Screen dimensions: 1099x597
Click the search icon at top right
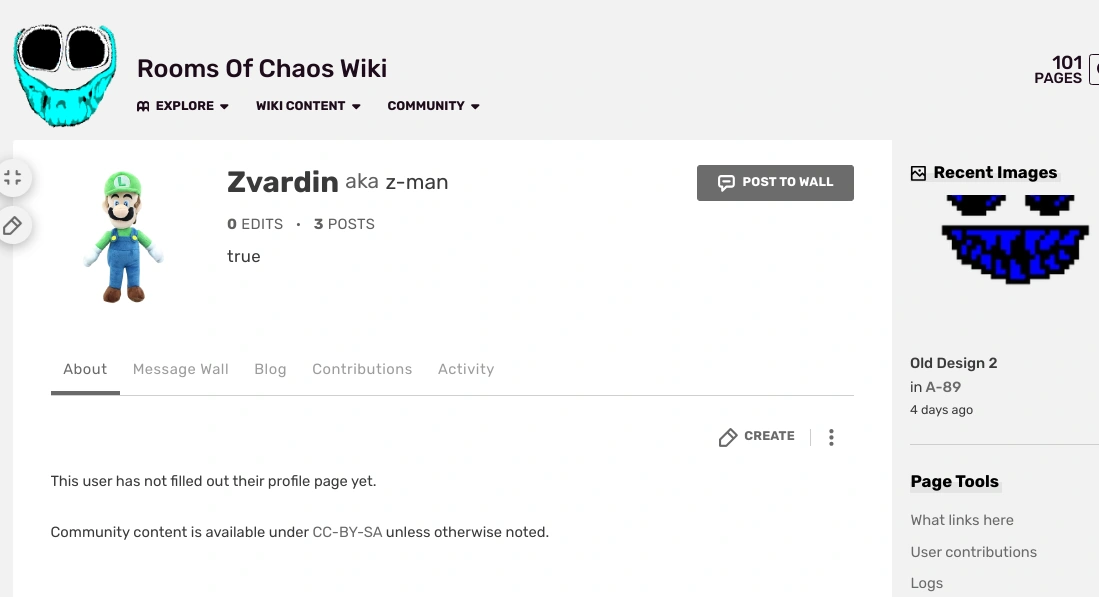coord(1094,68)
